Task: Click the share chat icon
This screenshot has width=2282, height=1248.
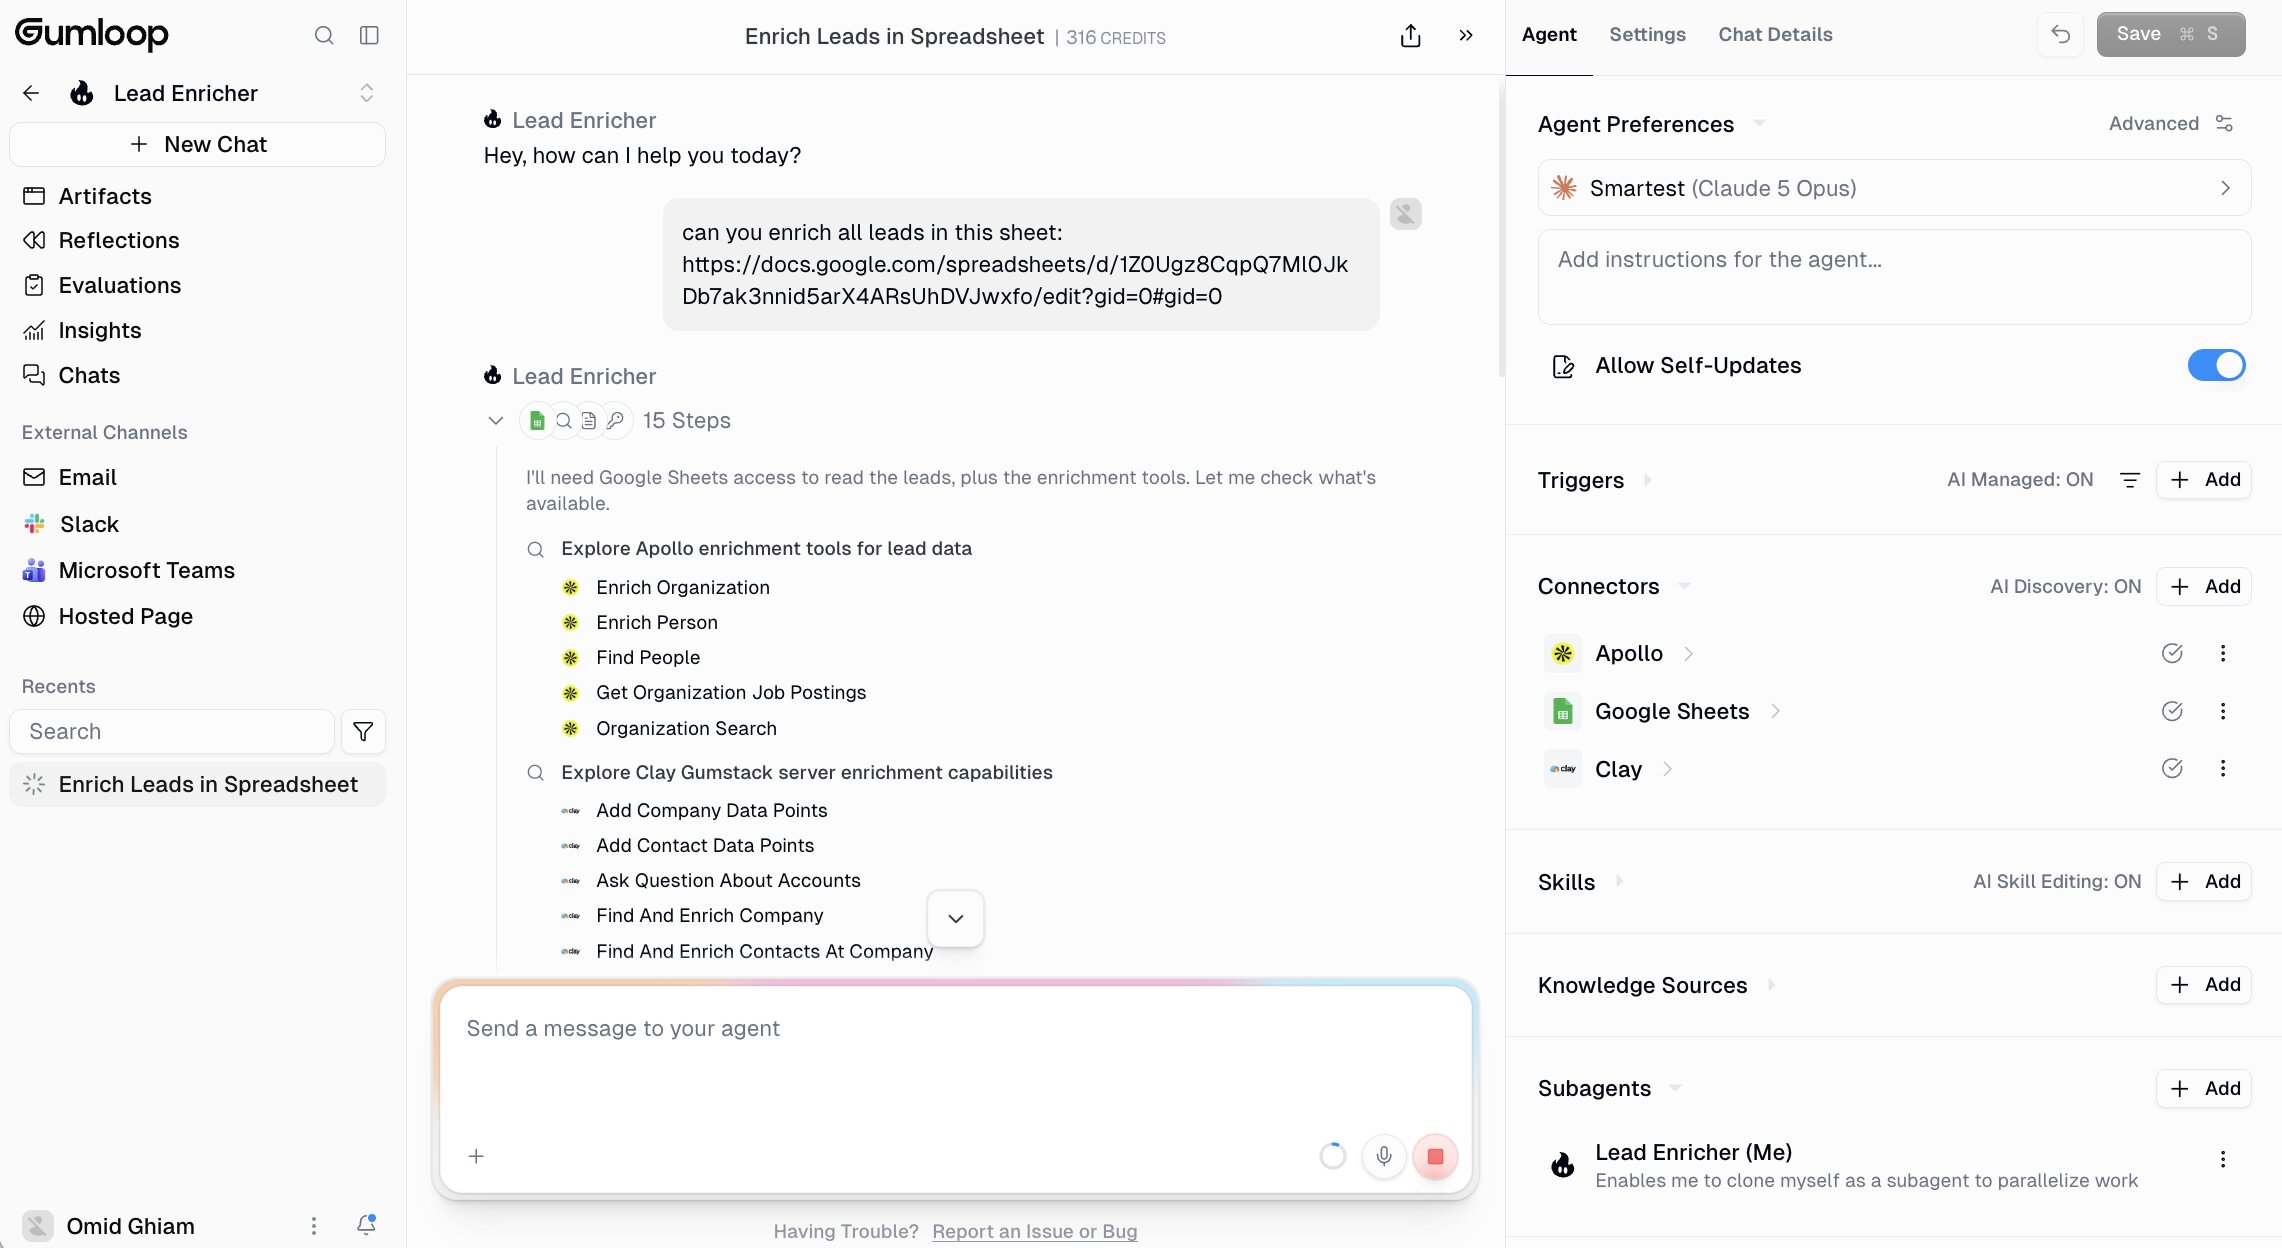Action: pyautogui.click(x=1410, y=36)
